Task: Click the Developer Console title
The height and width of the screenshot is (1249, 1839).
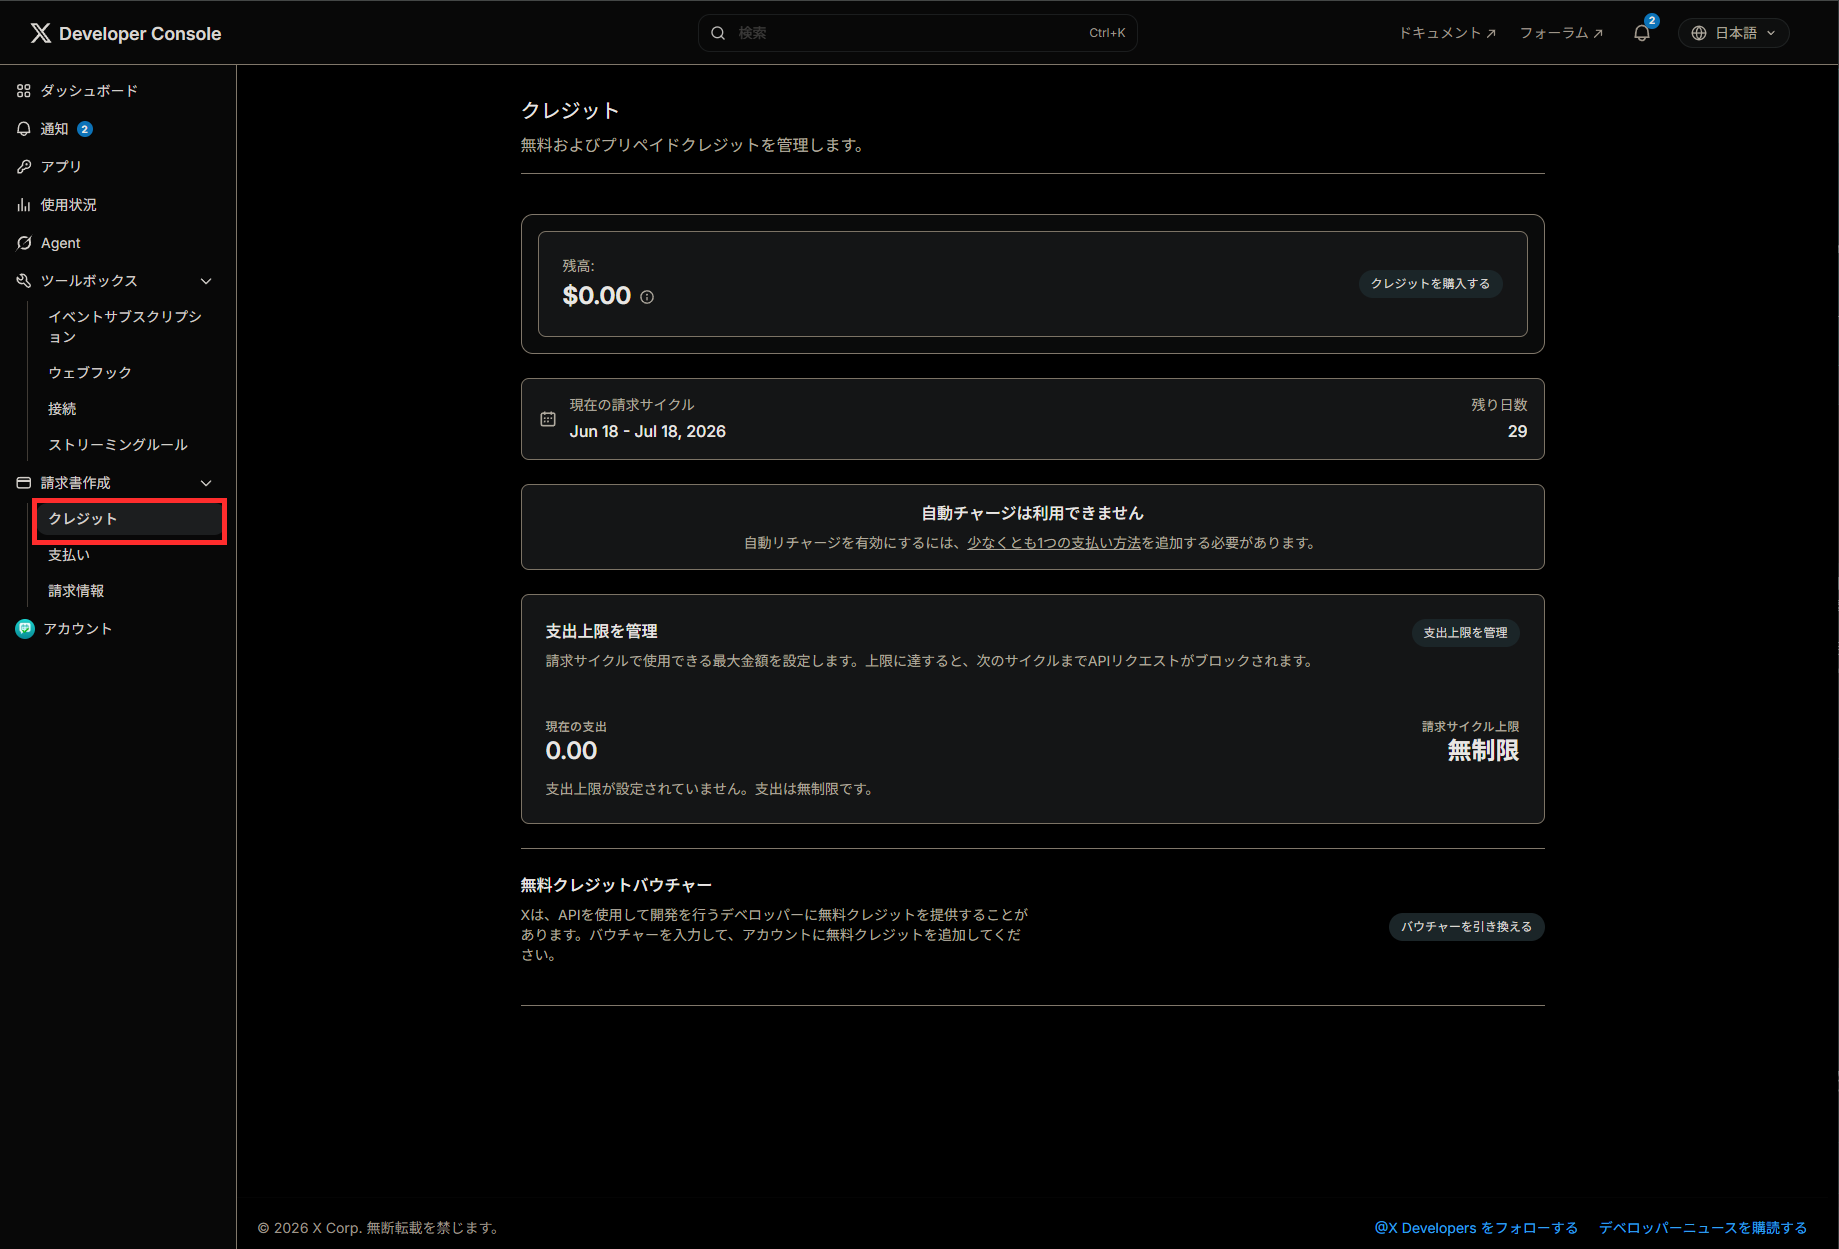Action: coord(140,34)
